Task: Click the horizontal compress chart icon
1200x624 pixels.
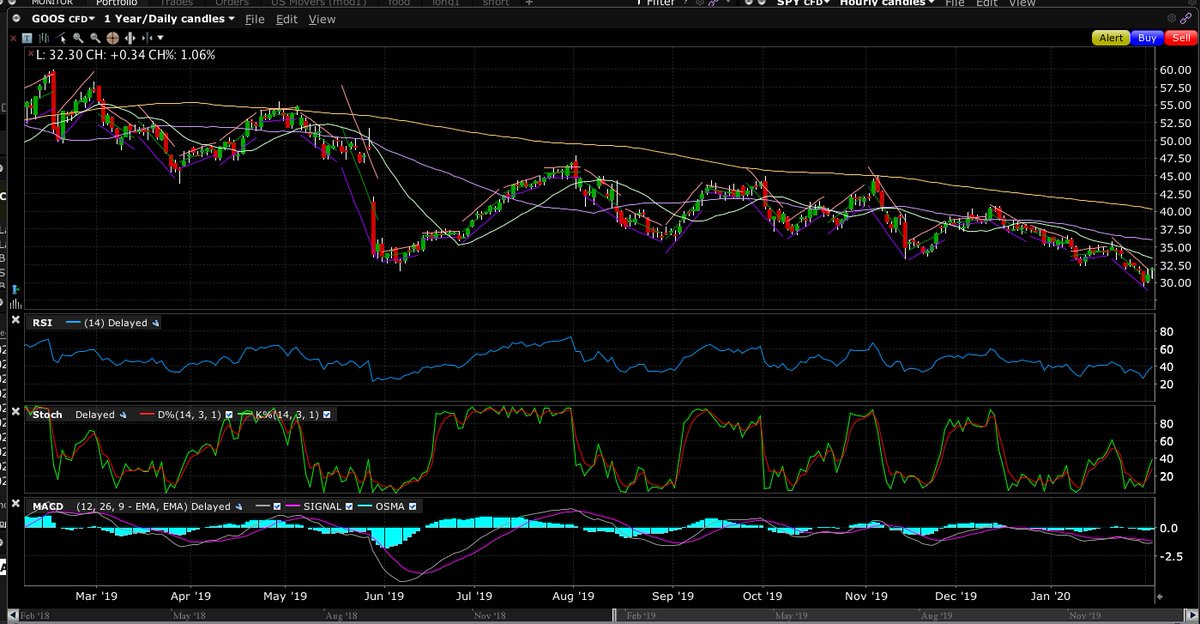Action: [x=147, y=38]
